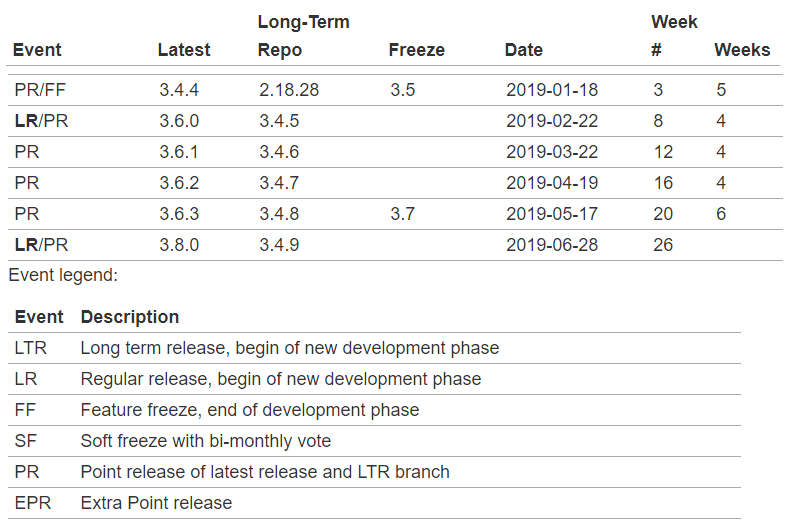The width and height of the screenshot is (785, 530).
Task: Select the 2.18.28 long-term repo cell
Action: point(288,90)
